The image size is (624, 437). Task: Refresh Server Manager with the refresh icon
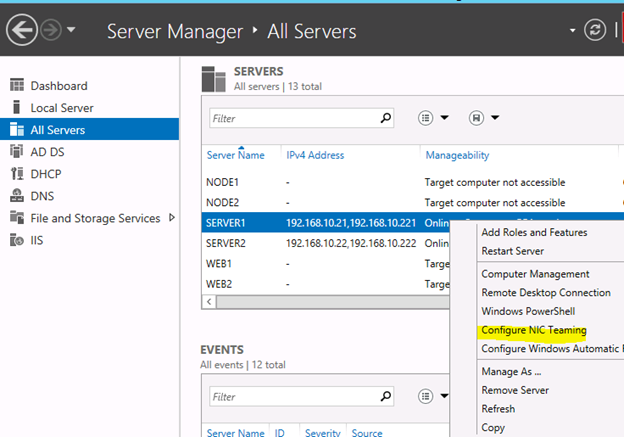[595, 30]
